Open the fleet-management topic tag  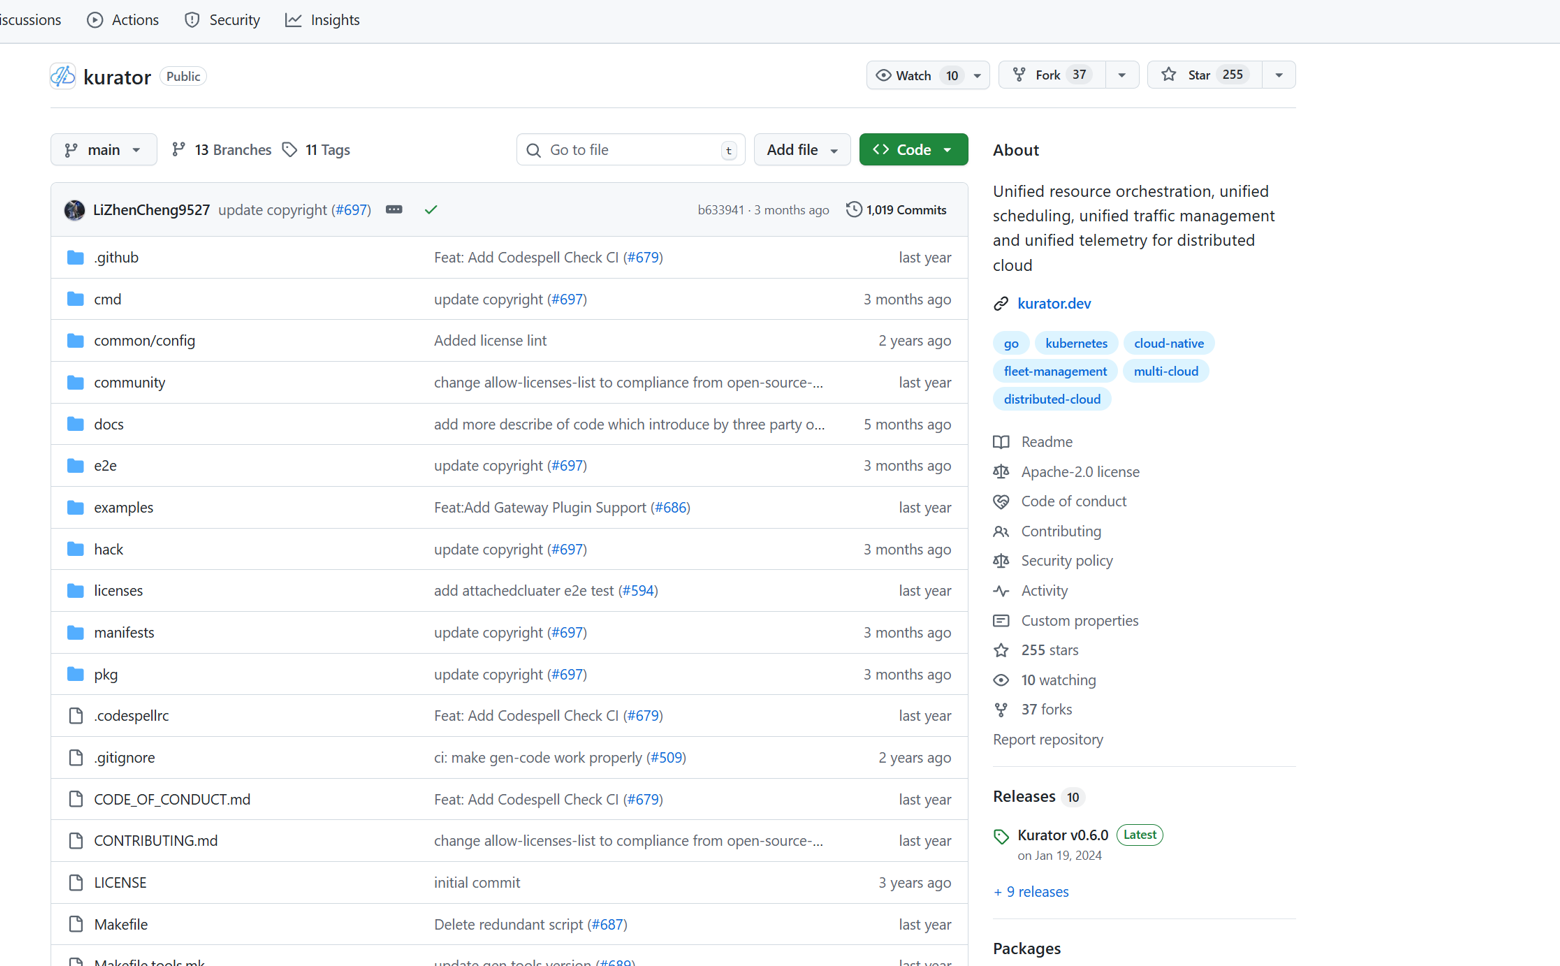point(1055,371)
